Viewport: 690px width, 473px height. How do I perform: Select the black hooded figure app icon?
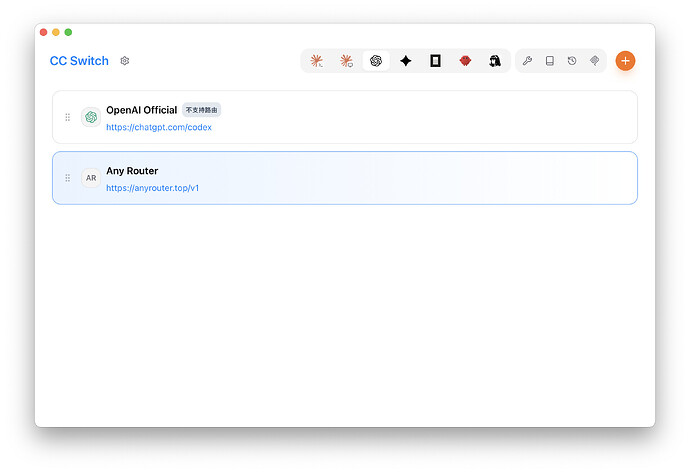pyautogui.click(x=495, y=61)
